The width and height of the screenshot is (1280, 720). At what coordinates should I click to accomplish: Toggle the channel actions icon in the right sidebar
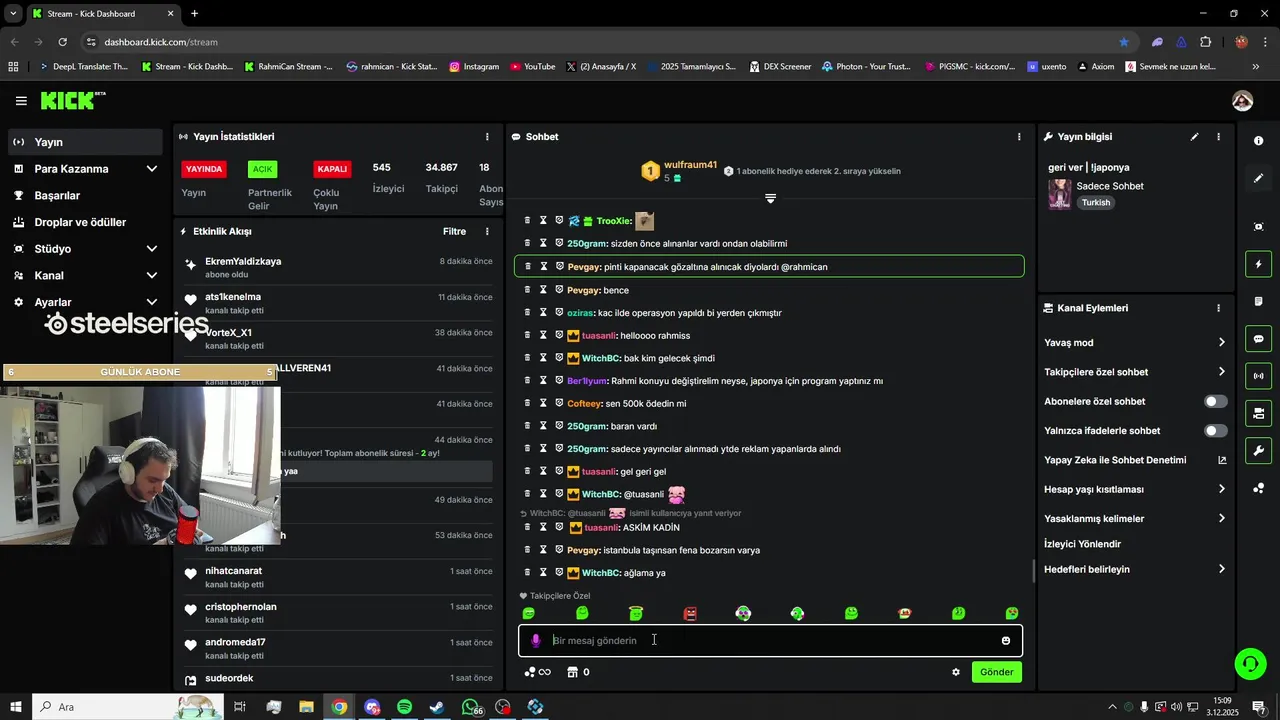click(x=1258, y=413)
